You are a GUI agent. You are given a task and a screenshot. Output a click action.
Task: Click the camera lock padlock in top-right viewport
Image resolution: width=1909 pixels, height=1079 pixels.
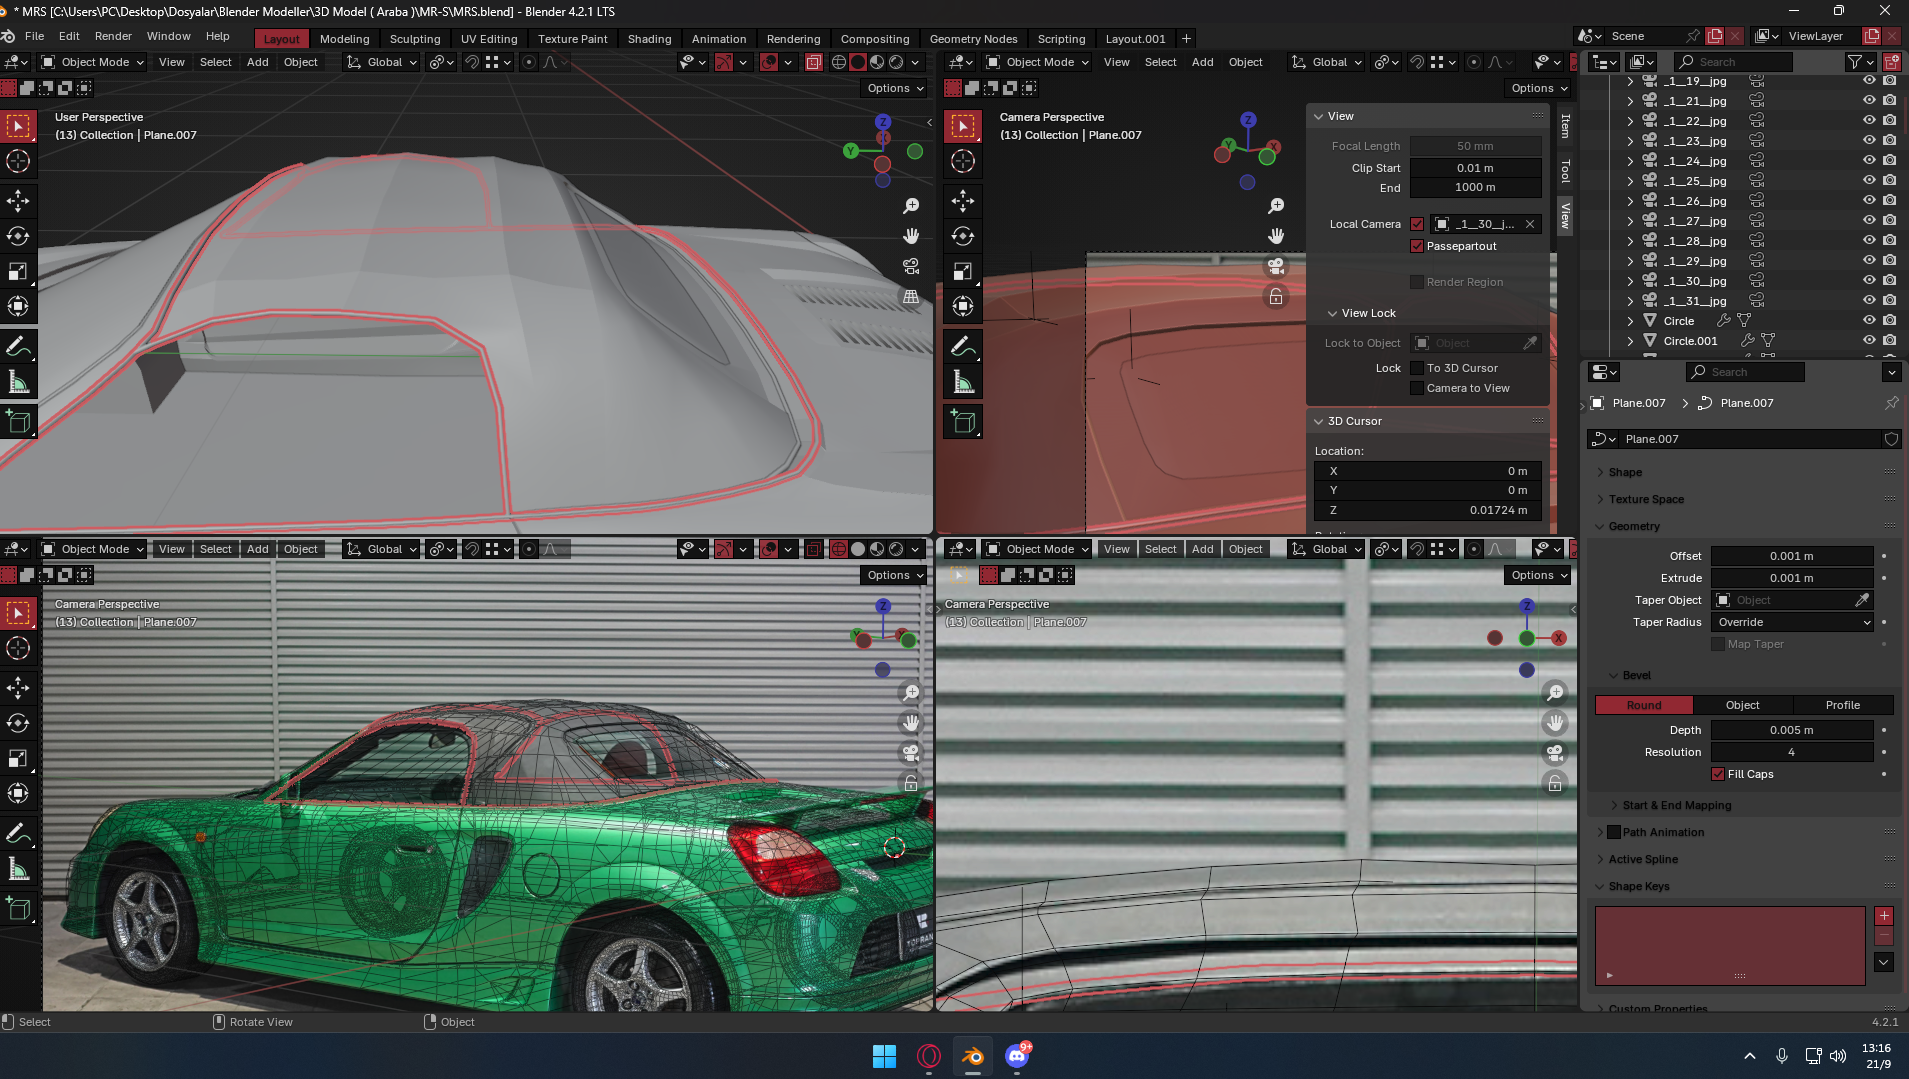[x=1276, y=296]
